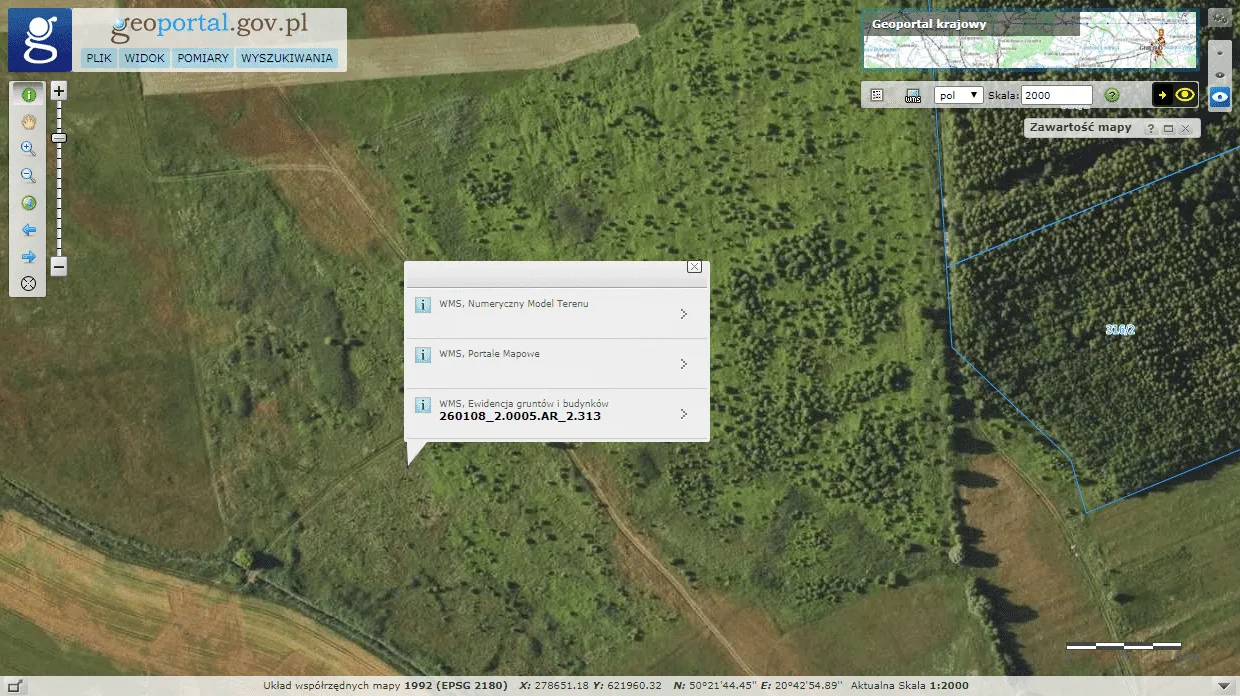Expand WMS Numeryczny Model Terenu entry
Viewport: 1240px width, 696px height.
point(683,314)
